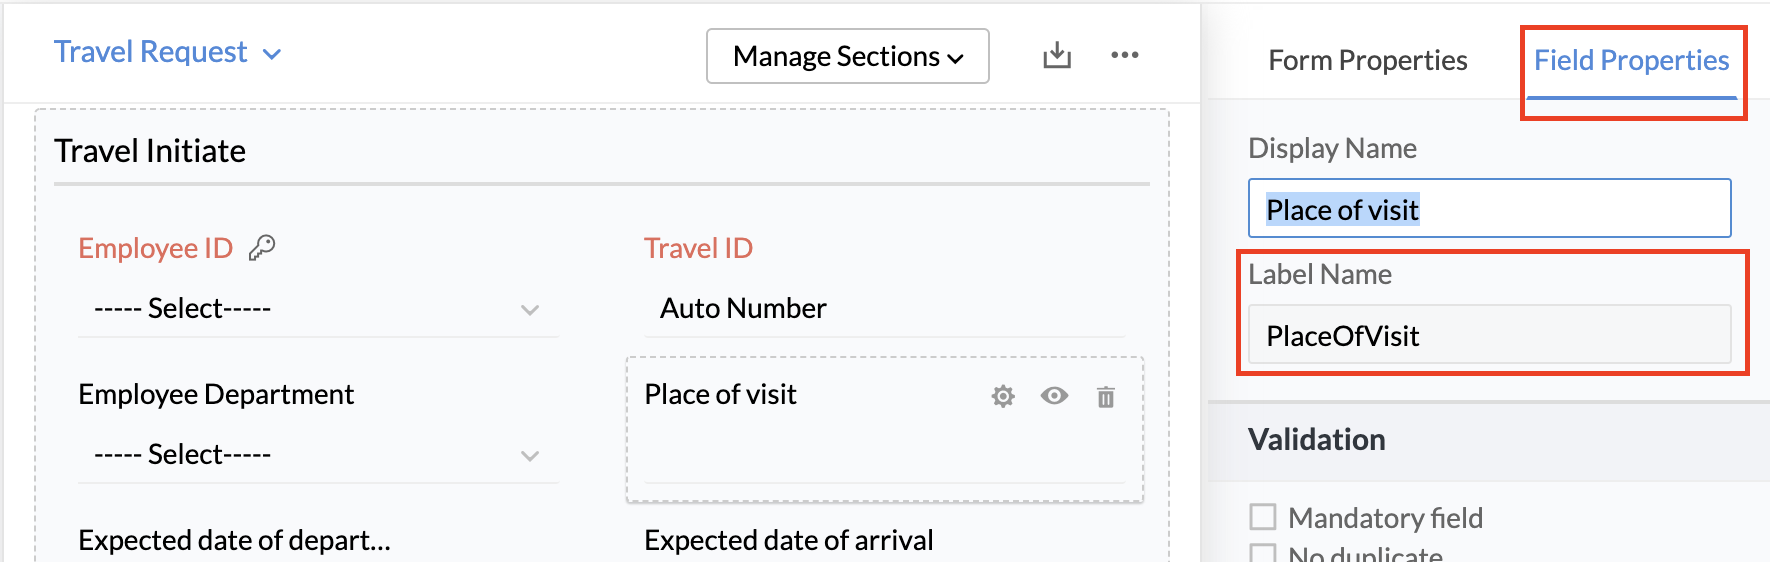
Task: Toggle visibility eye on Place of visit
Action: click(1054, 396)
